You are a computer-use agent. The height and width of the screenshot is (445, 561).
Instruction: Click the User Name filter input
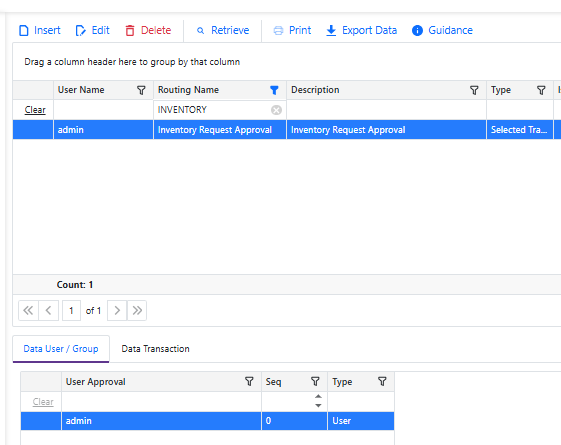click(x=103, y=110)
